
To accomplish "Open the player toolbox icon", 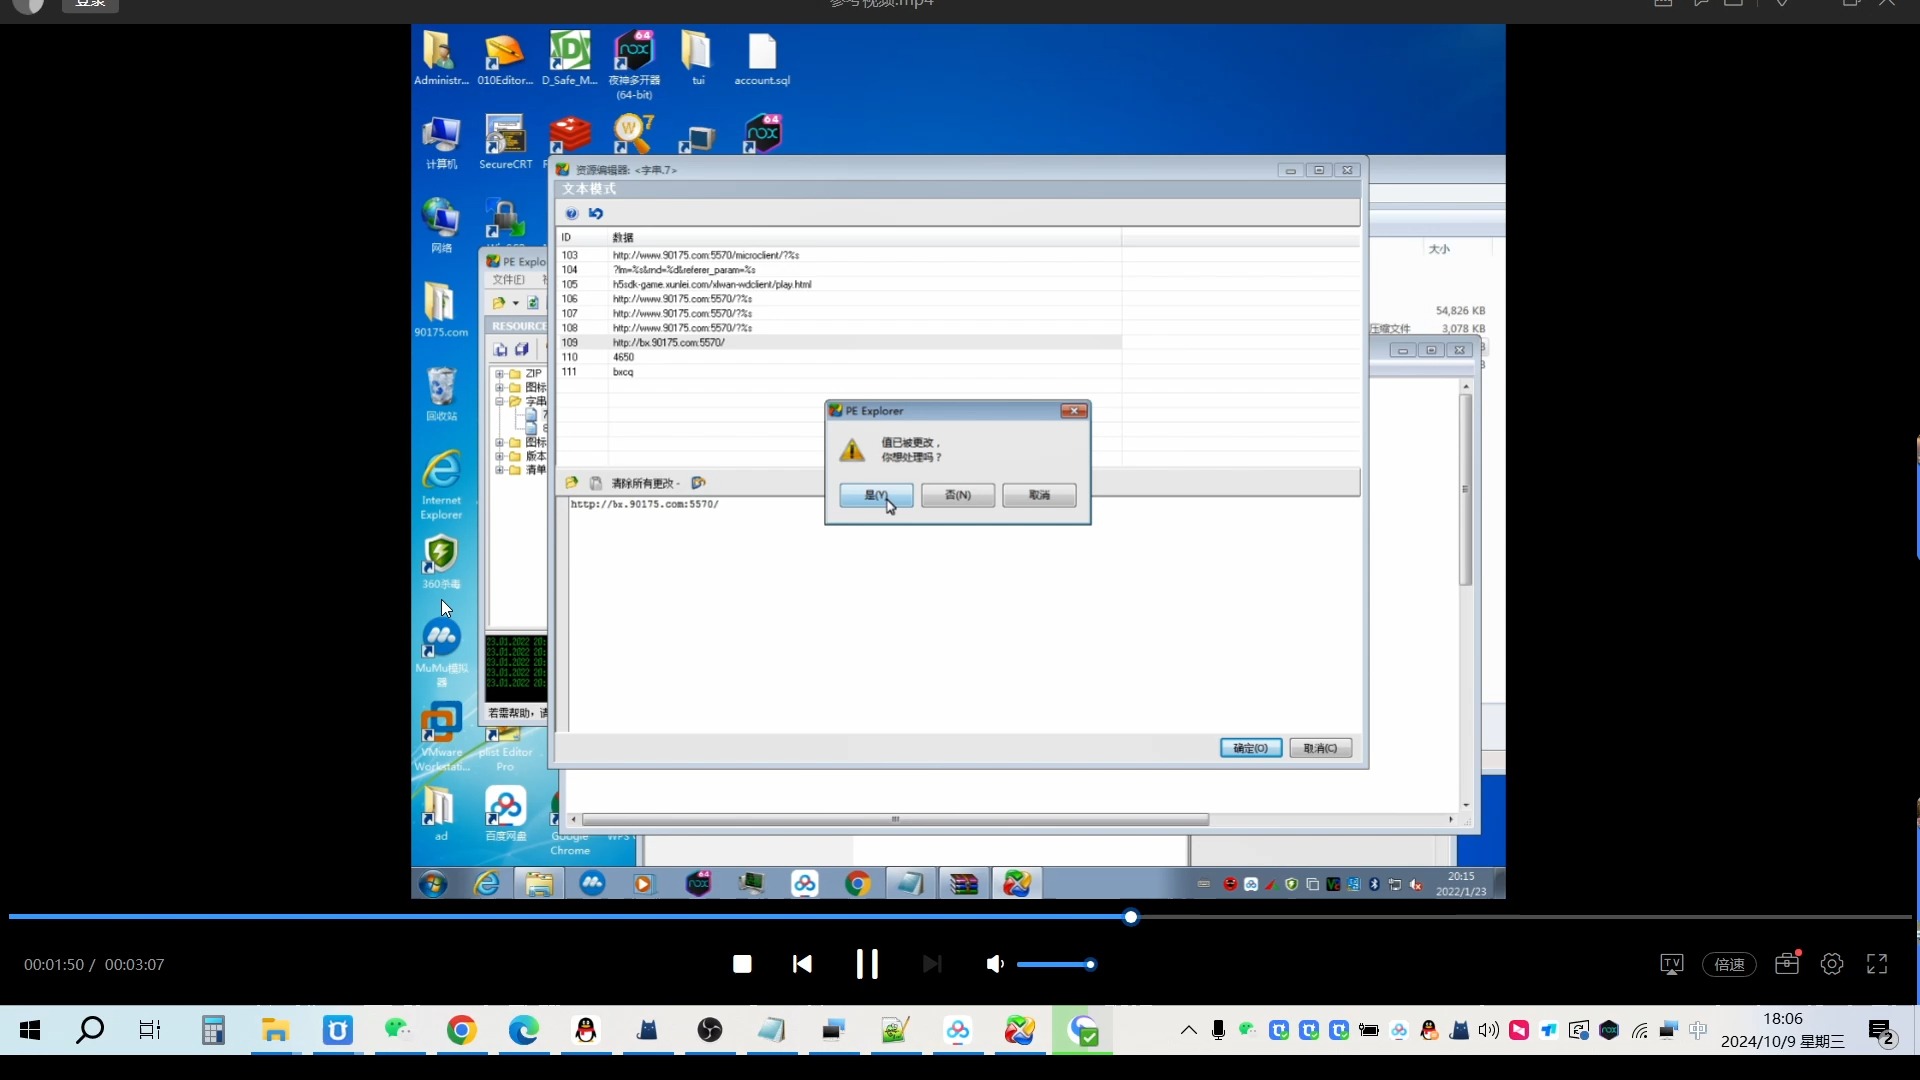I will pos(1787,963).
